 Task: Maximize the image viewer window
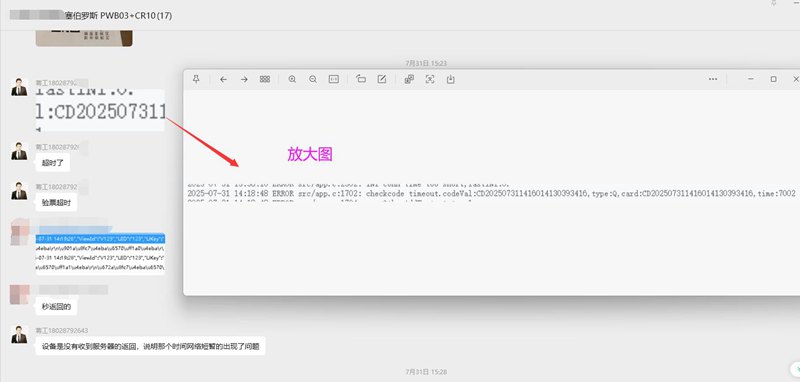tap(773, 79)
